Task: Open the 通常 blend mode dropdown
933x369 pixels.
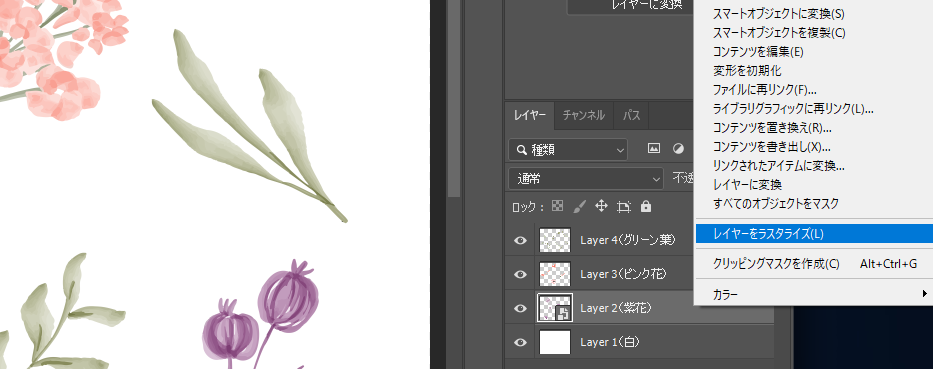Action: 586,179
